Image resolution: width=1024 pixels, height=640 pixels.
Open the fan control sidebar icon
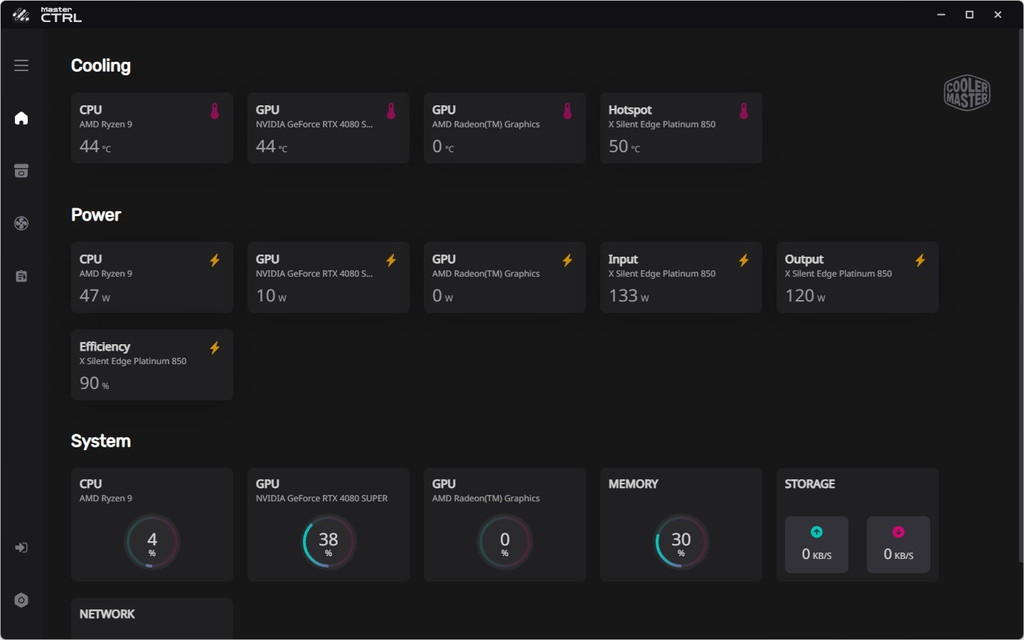tap(21, 223)
